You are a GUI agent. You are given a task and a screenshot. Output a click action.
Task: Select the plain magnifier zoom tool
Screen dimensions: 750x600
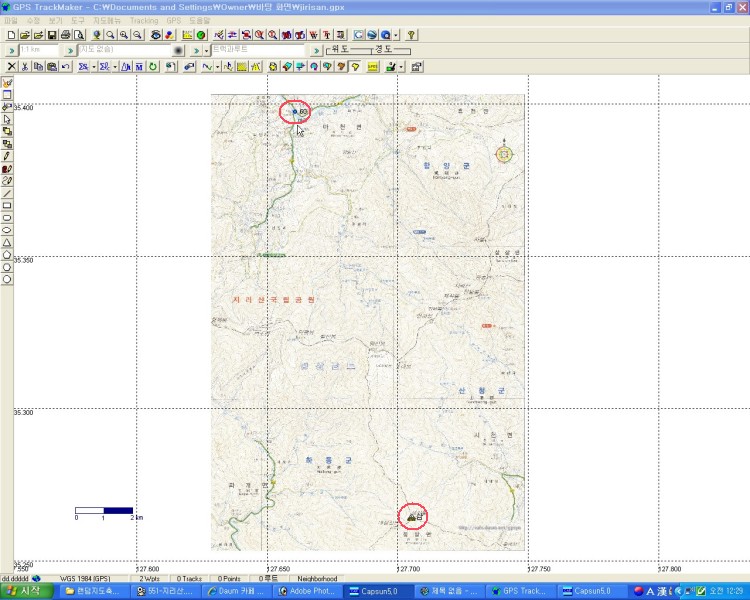[110, 35]
